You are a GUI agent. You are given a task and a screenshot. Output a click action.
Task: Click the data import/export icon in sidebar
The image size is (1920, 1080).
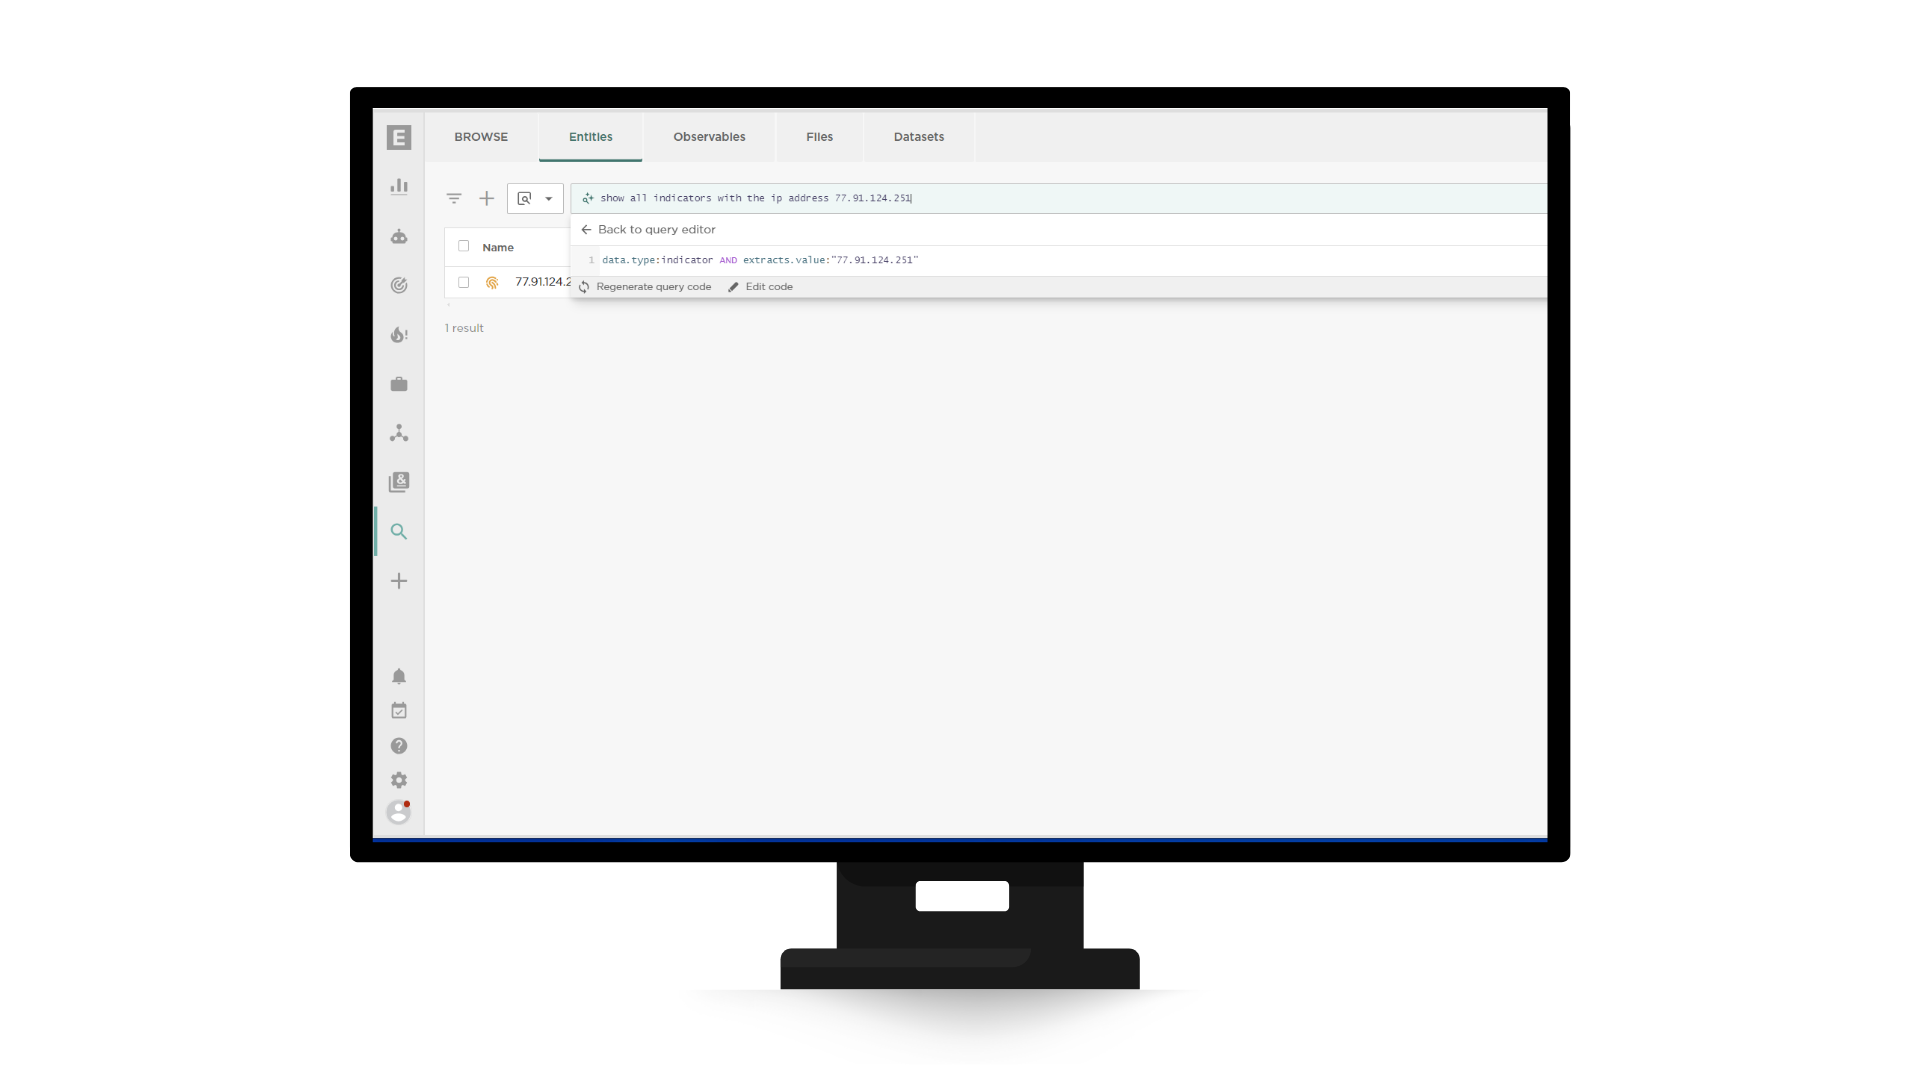(400, 481)
